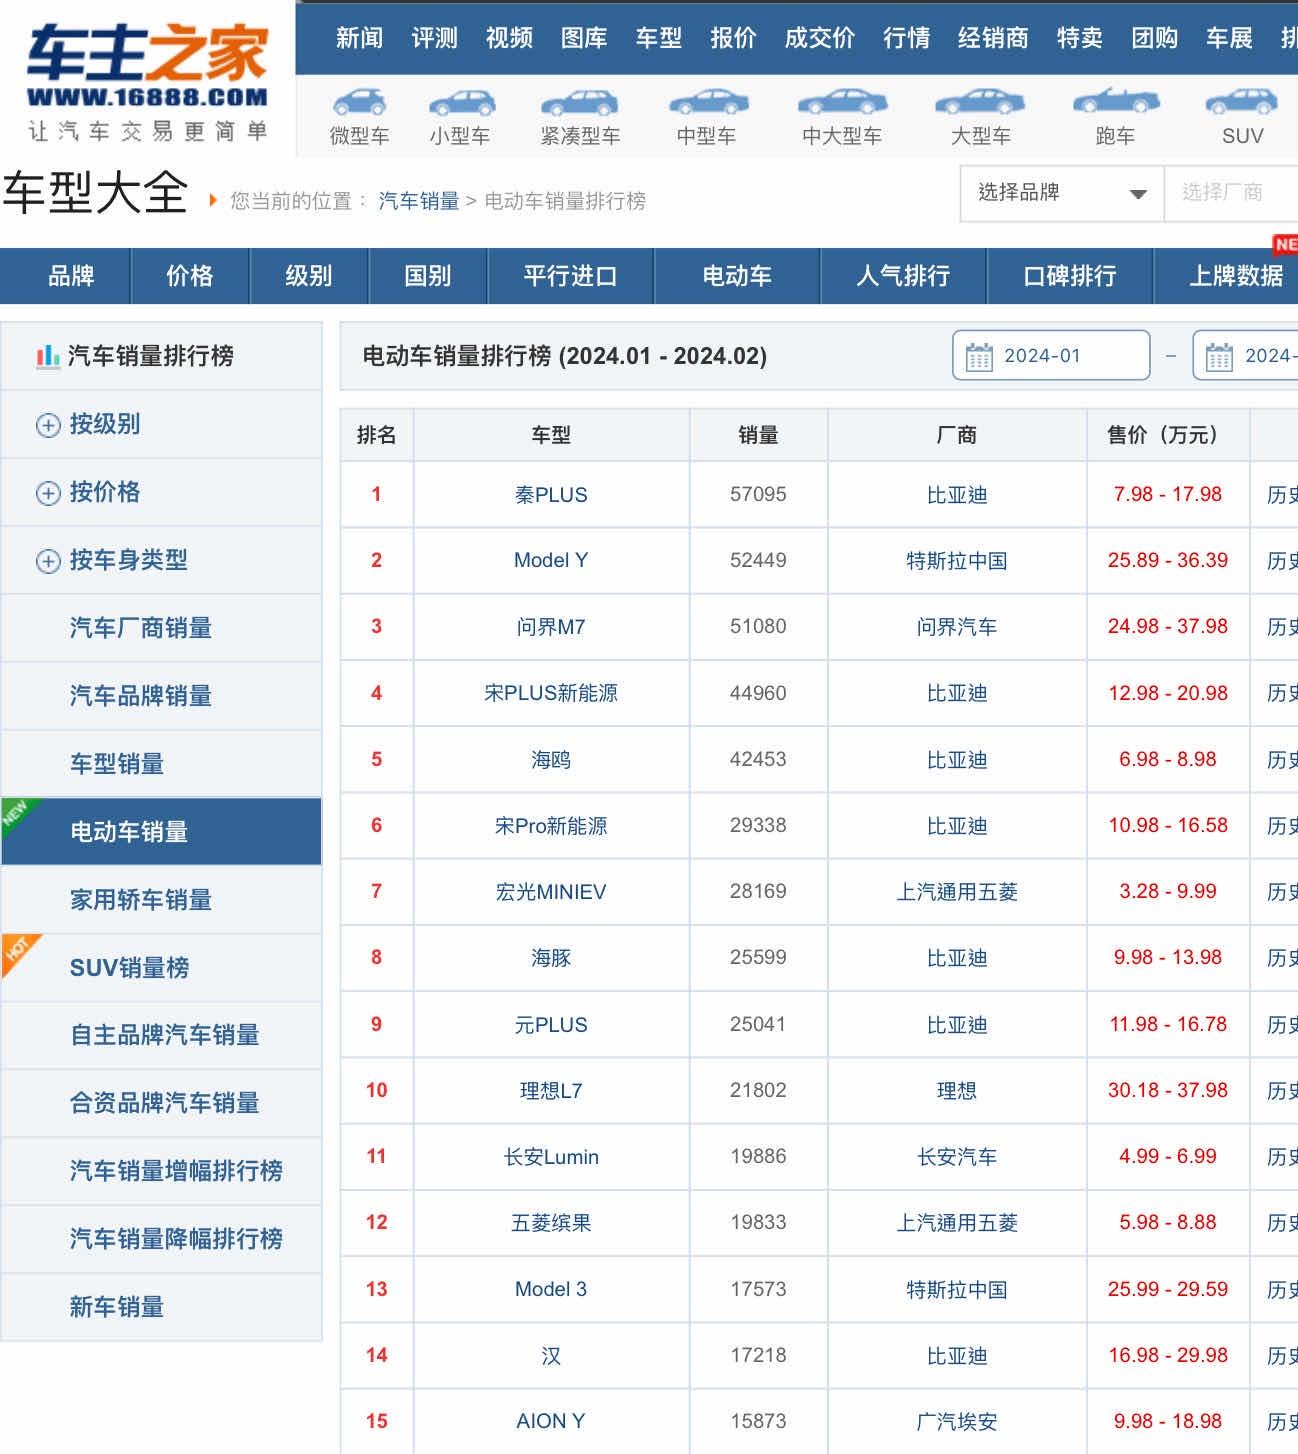Click the 中型车 sedan icon
The height and width of the screenshot is (1454, 1298).
(707, 102)
